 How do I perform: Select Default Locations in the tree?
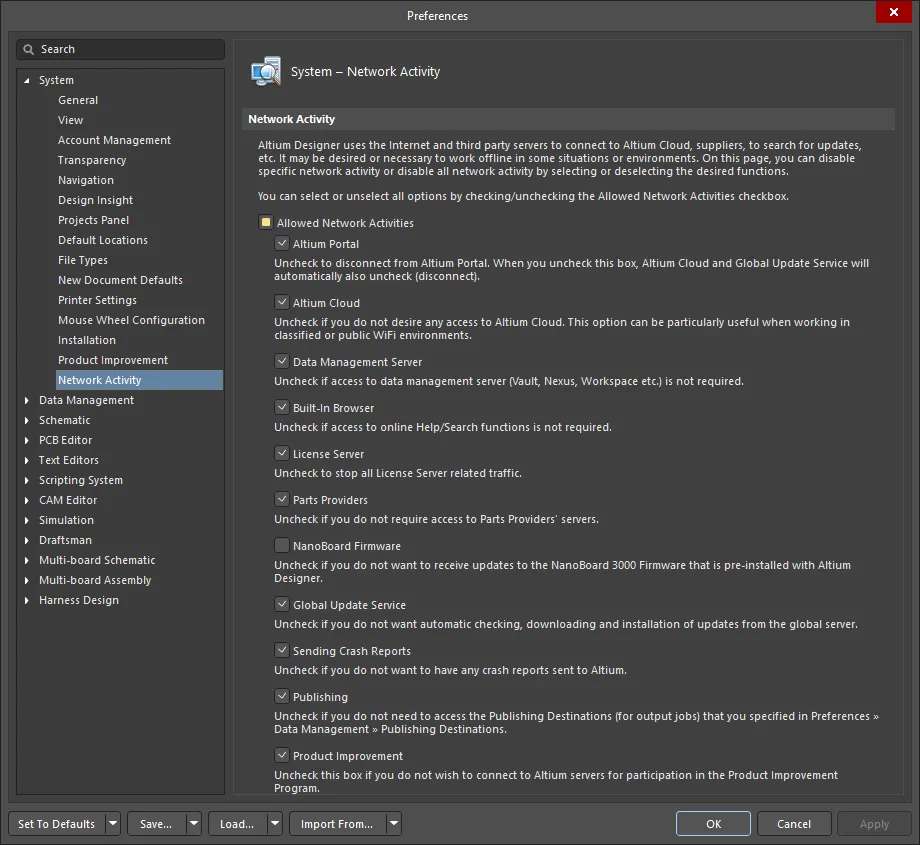point(103,239)
